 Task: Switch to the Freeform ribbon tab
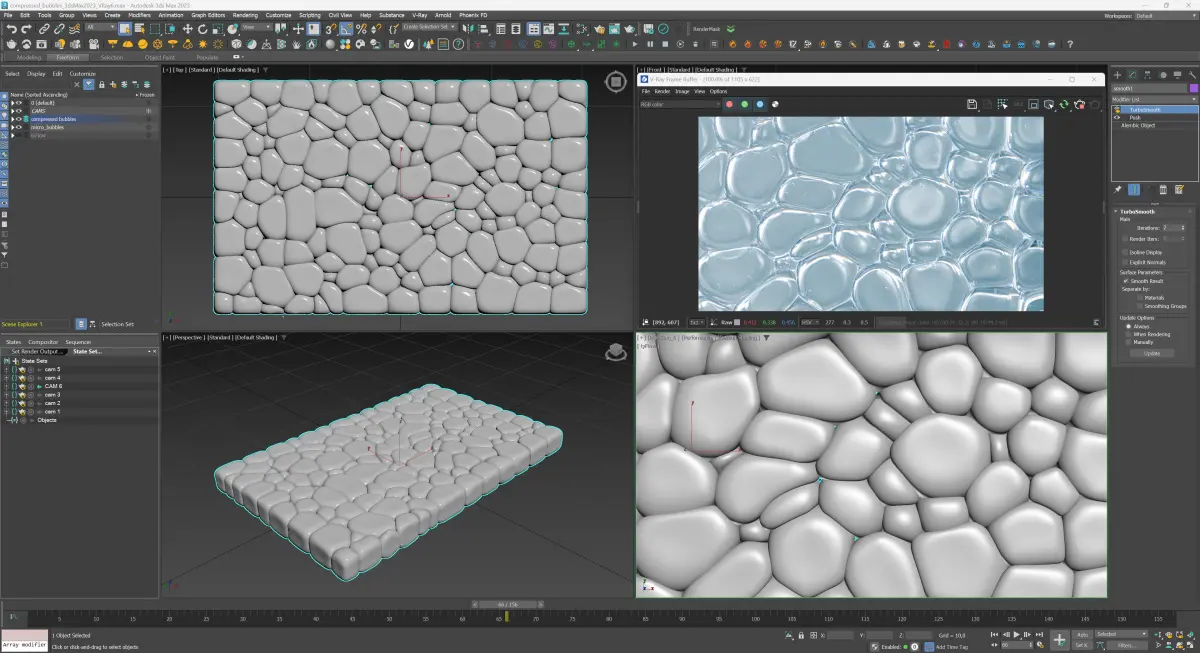coord(69,57)
